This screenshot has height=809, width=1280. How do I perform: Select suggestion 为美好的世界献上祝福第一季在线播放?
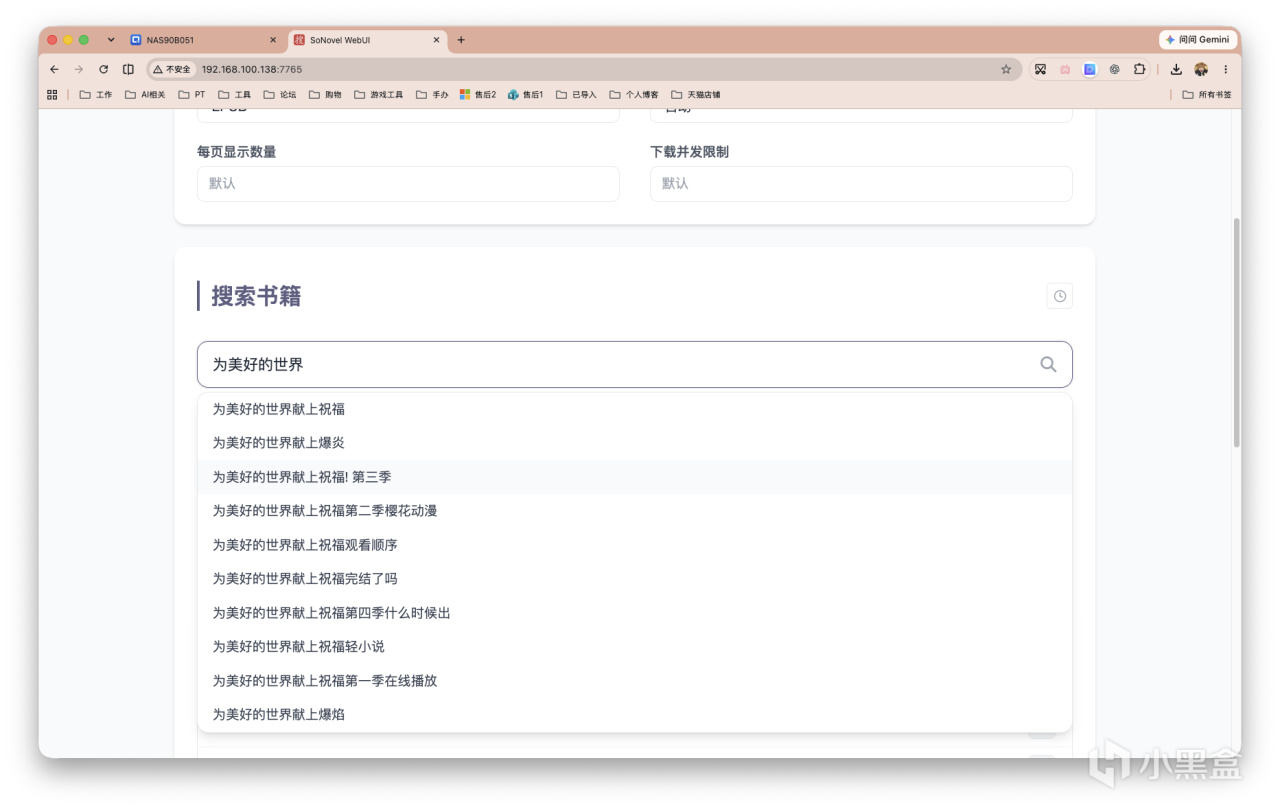[x=634, y=681]
